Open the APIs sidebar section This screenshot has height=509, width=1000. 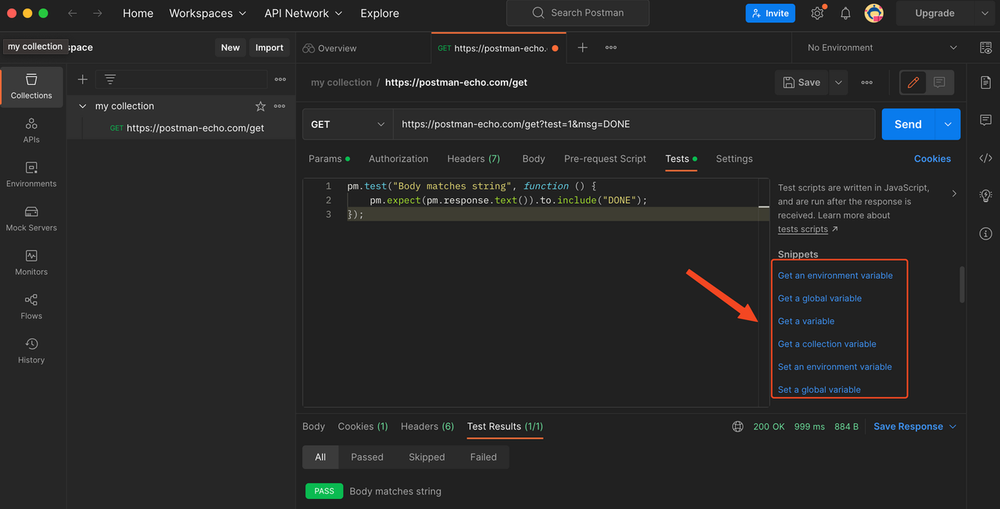(x=31, y=130)
